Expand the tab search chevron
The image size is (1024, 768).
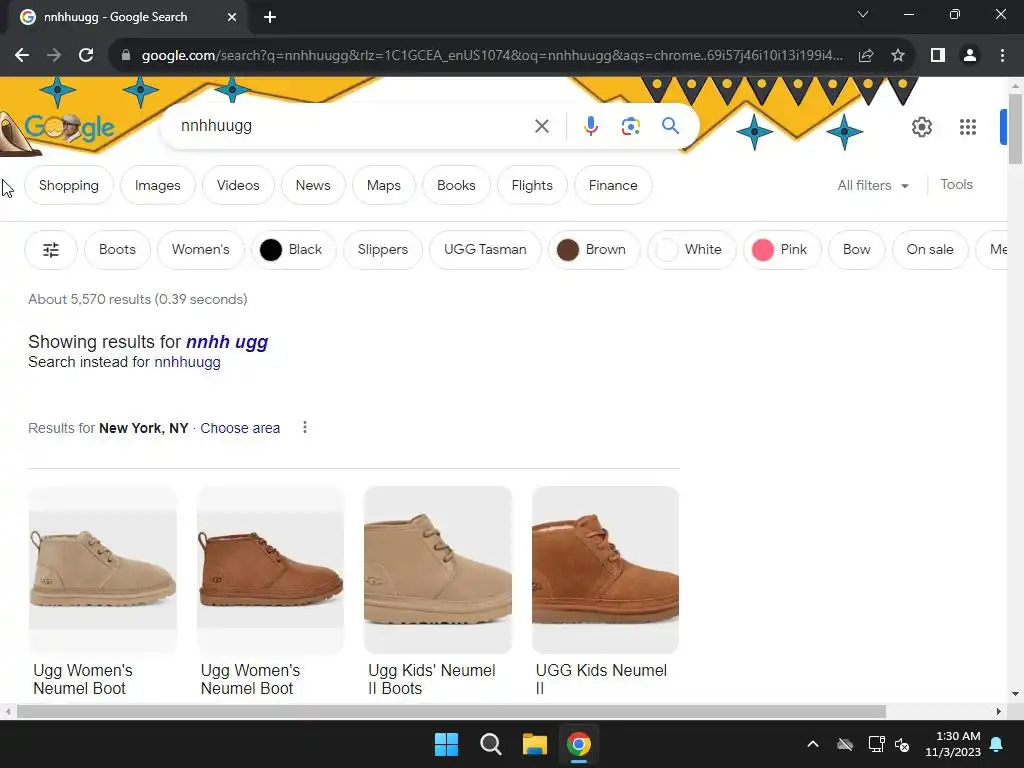(863, 14)
